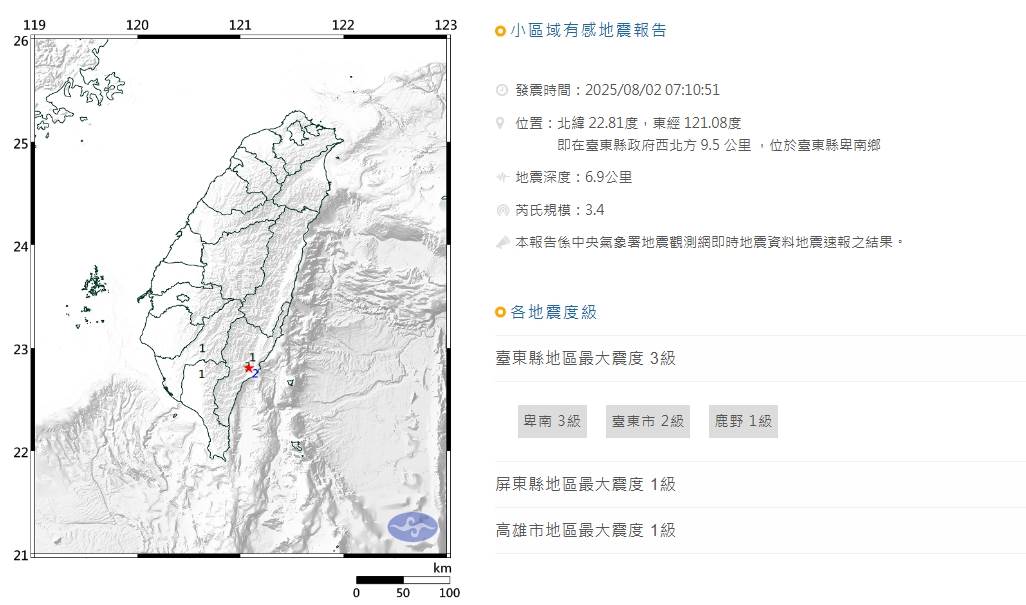
Task: Select the 鹿野 1級 intensity tag
Action: click(743, 421)
